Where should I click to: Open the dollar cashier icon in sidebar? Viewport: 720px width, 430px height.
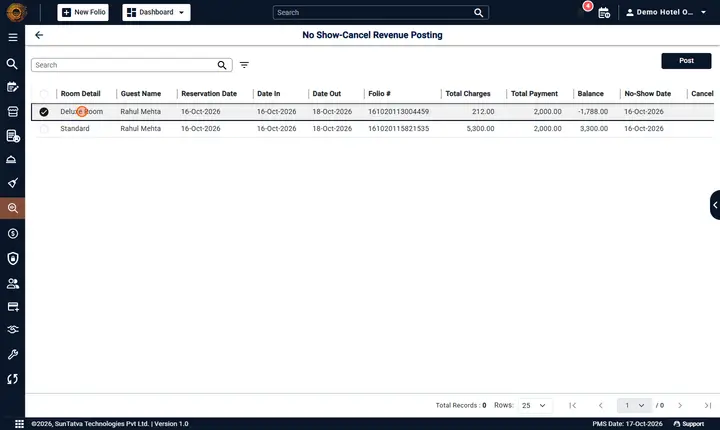coord(13,233)
